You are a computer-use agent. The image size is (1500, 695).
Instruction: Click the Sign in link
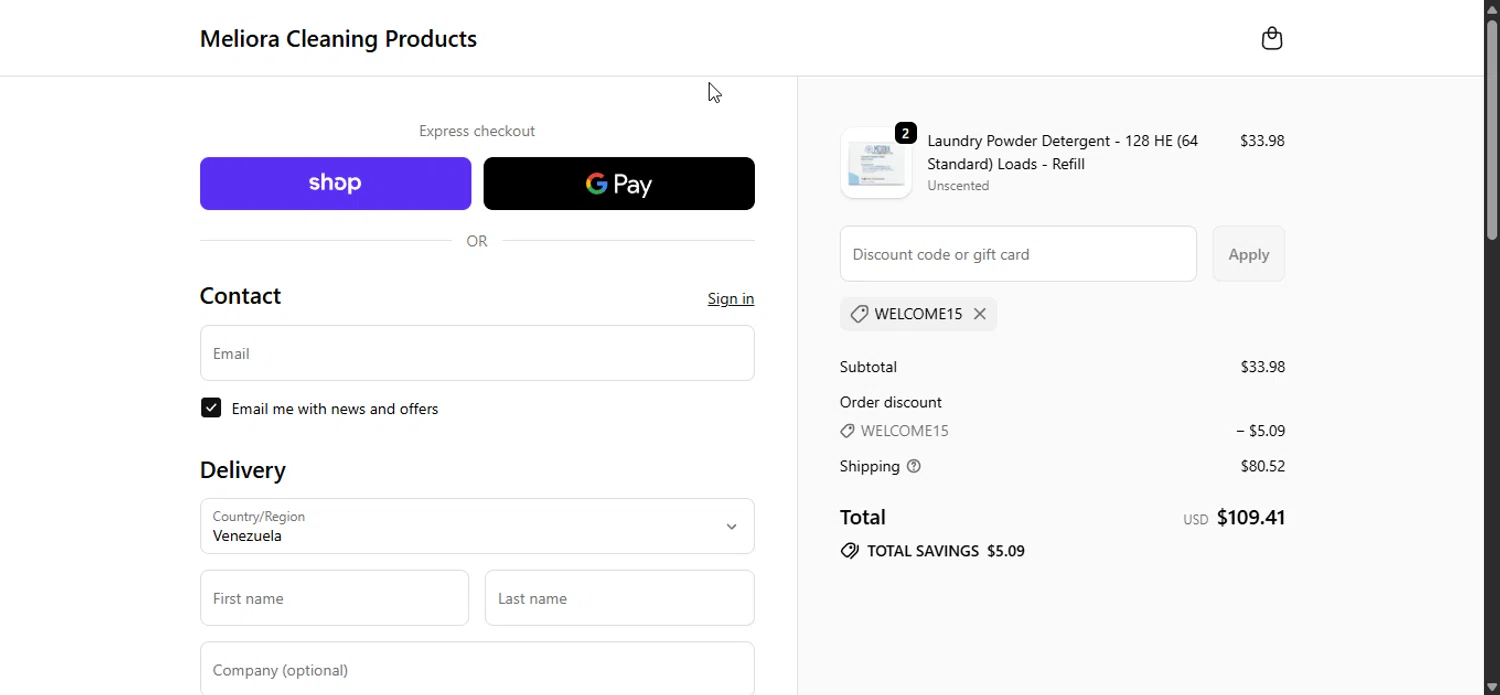coord(731,299)
